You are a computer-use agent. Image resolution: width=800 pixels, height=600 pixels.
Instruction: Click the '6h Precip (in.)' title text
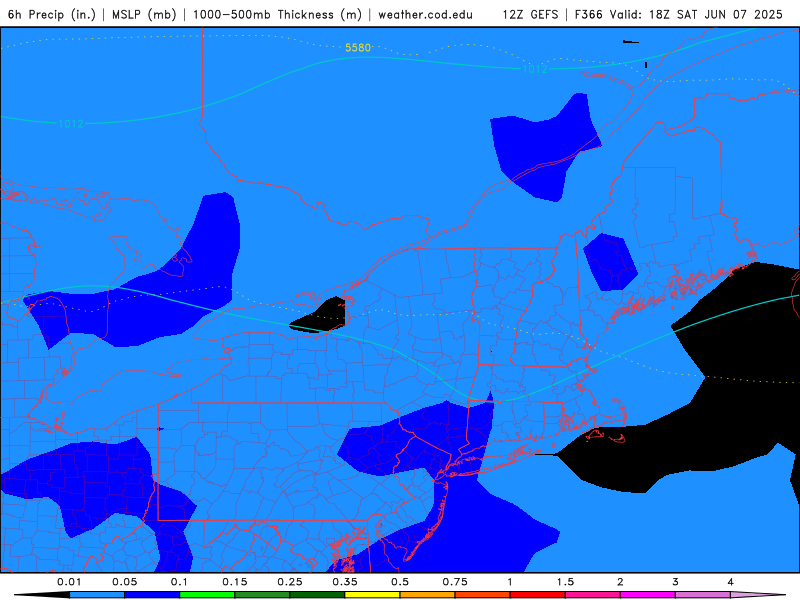coord(52,14)
